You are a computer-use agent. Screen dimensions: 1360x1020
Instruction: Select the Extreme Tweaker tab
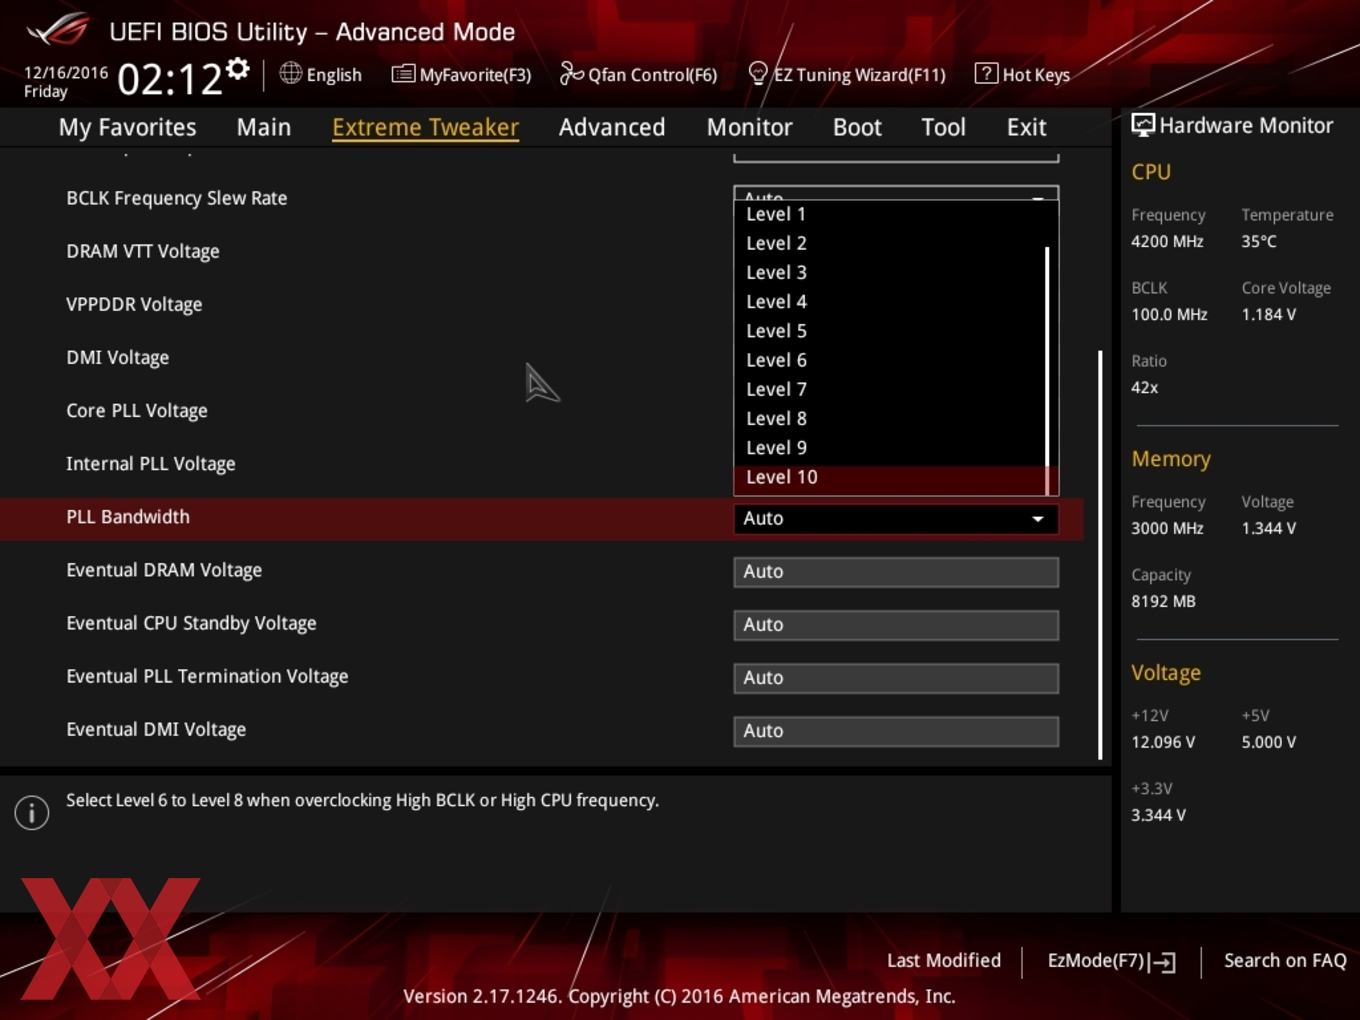(425, 127)
